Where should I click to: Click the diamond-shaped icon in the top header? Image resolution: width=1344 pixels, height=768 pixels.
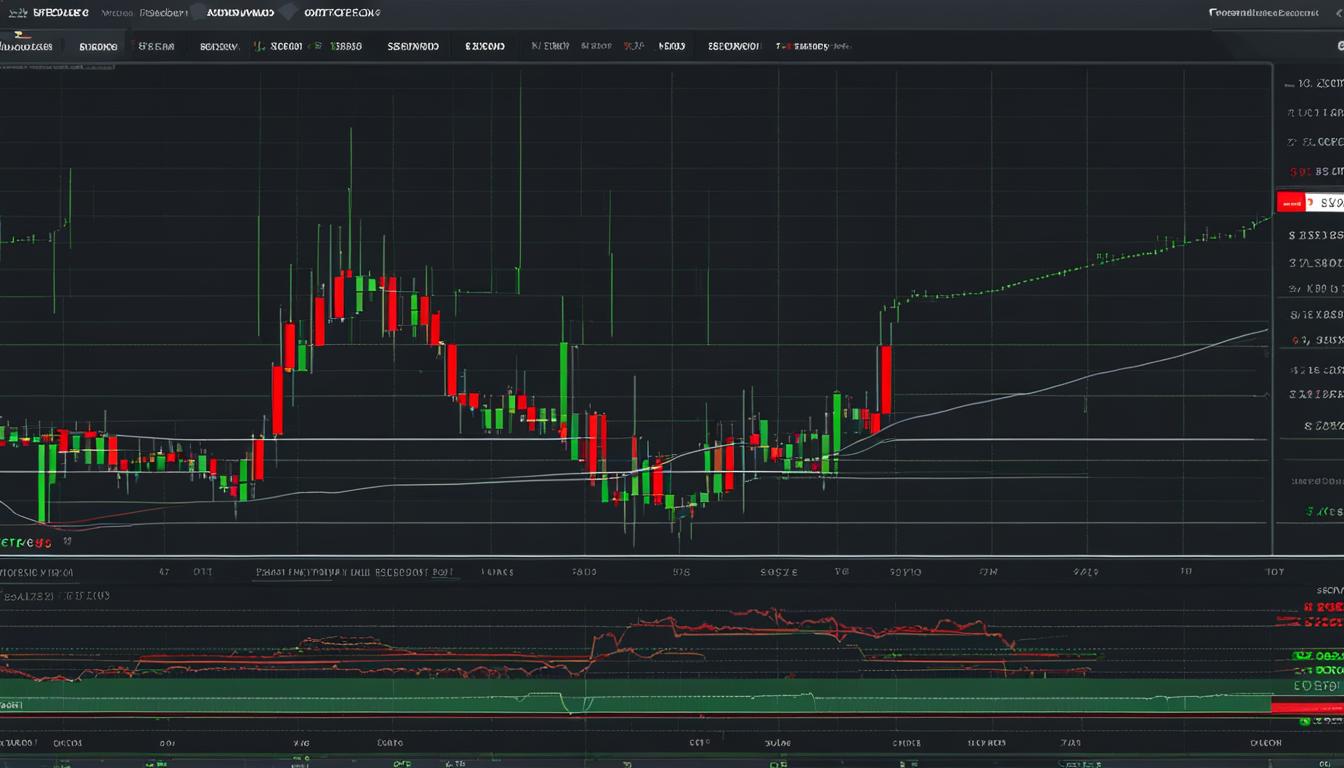pyautogui.click(x=288, y=13)
